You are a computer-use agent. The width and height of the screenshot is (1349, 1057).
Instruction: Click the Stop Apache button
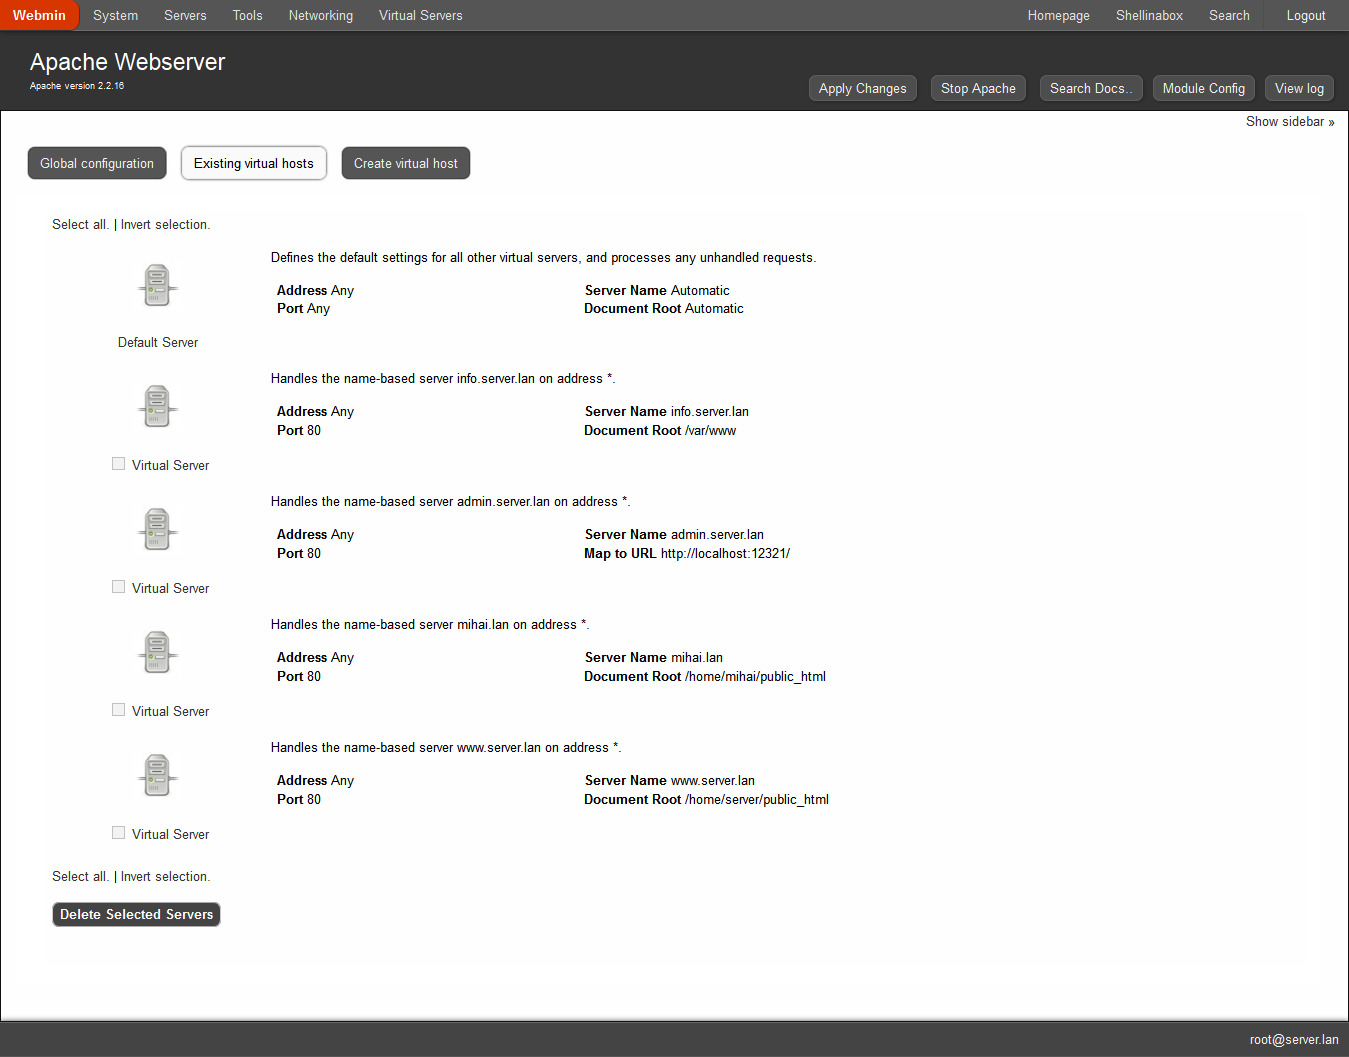pyautogui.click(x=977, y=89)
